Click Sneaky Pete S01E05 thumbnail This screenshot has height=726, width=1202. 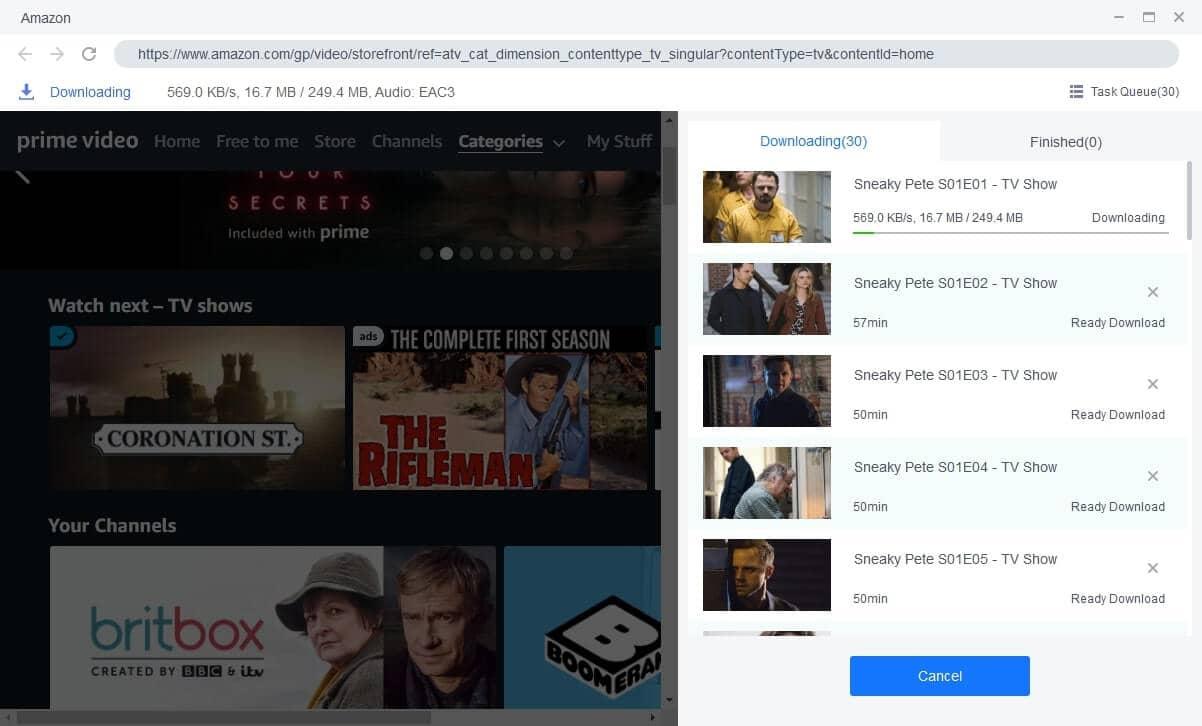(x=767, y=575)
